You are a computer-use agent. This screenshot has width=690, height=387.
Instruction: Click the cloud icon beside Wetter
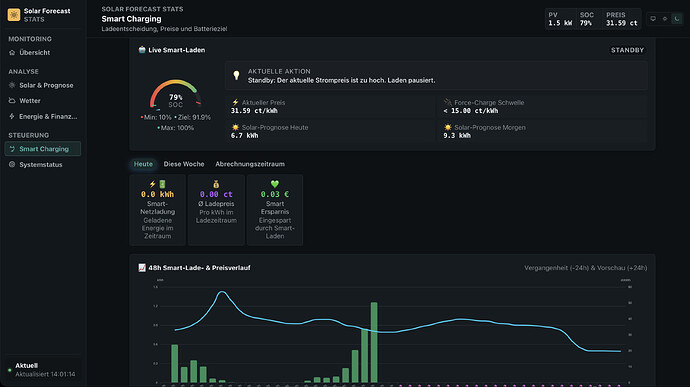click(12, 100)
